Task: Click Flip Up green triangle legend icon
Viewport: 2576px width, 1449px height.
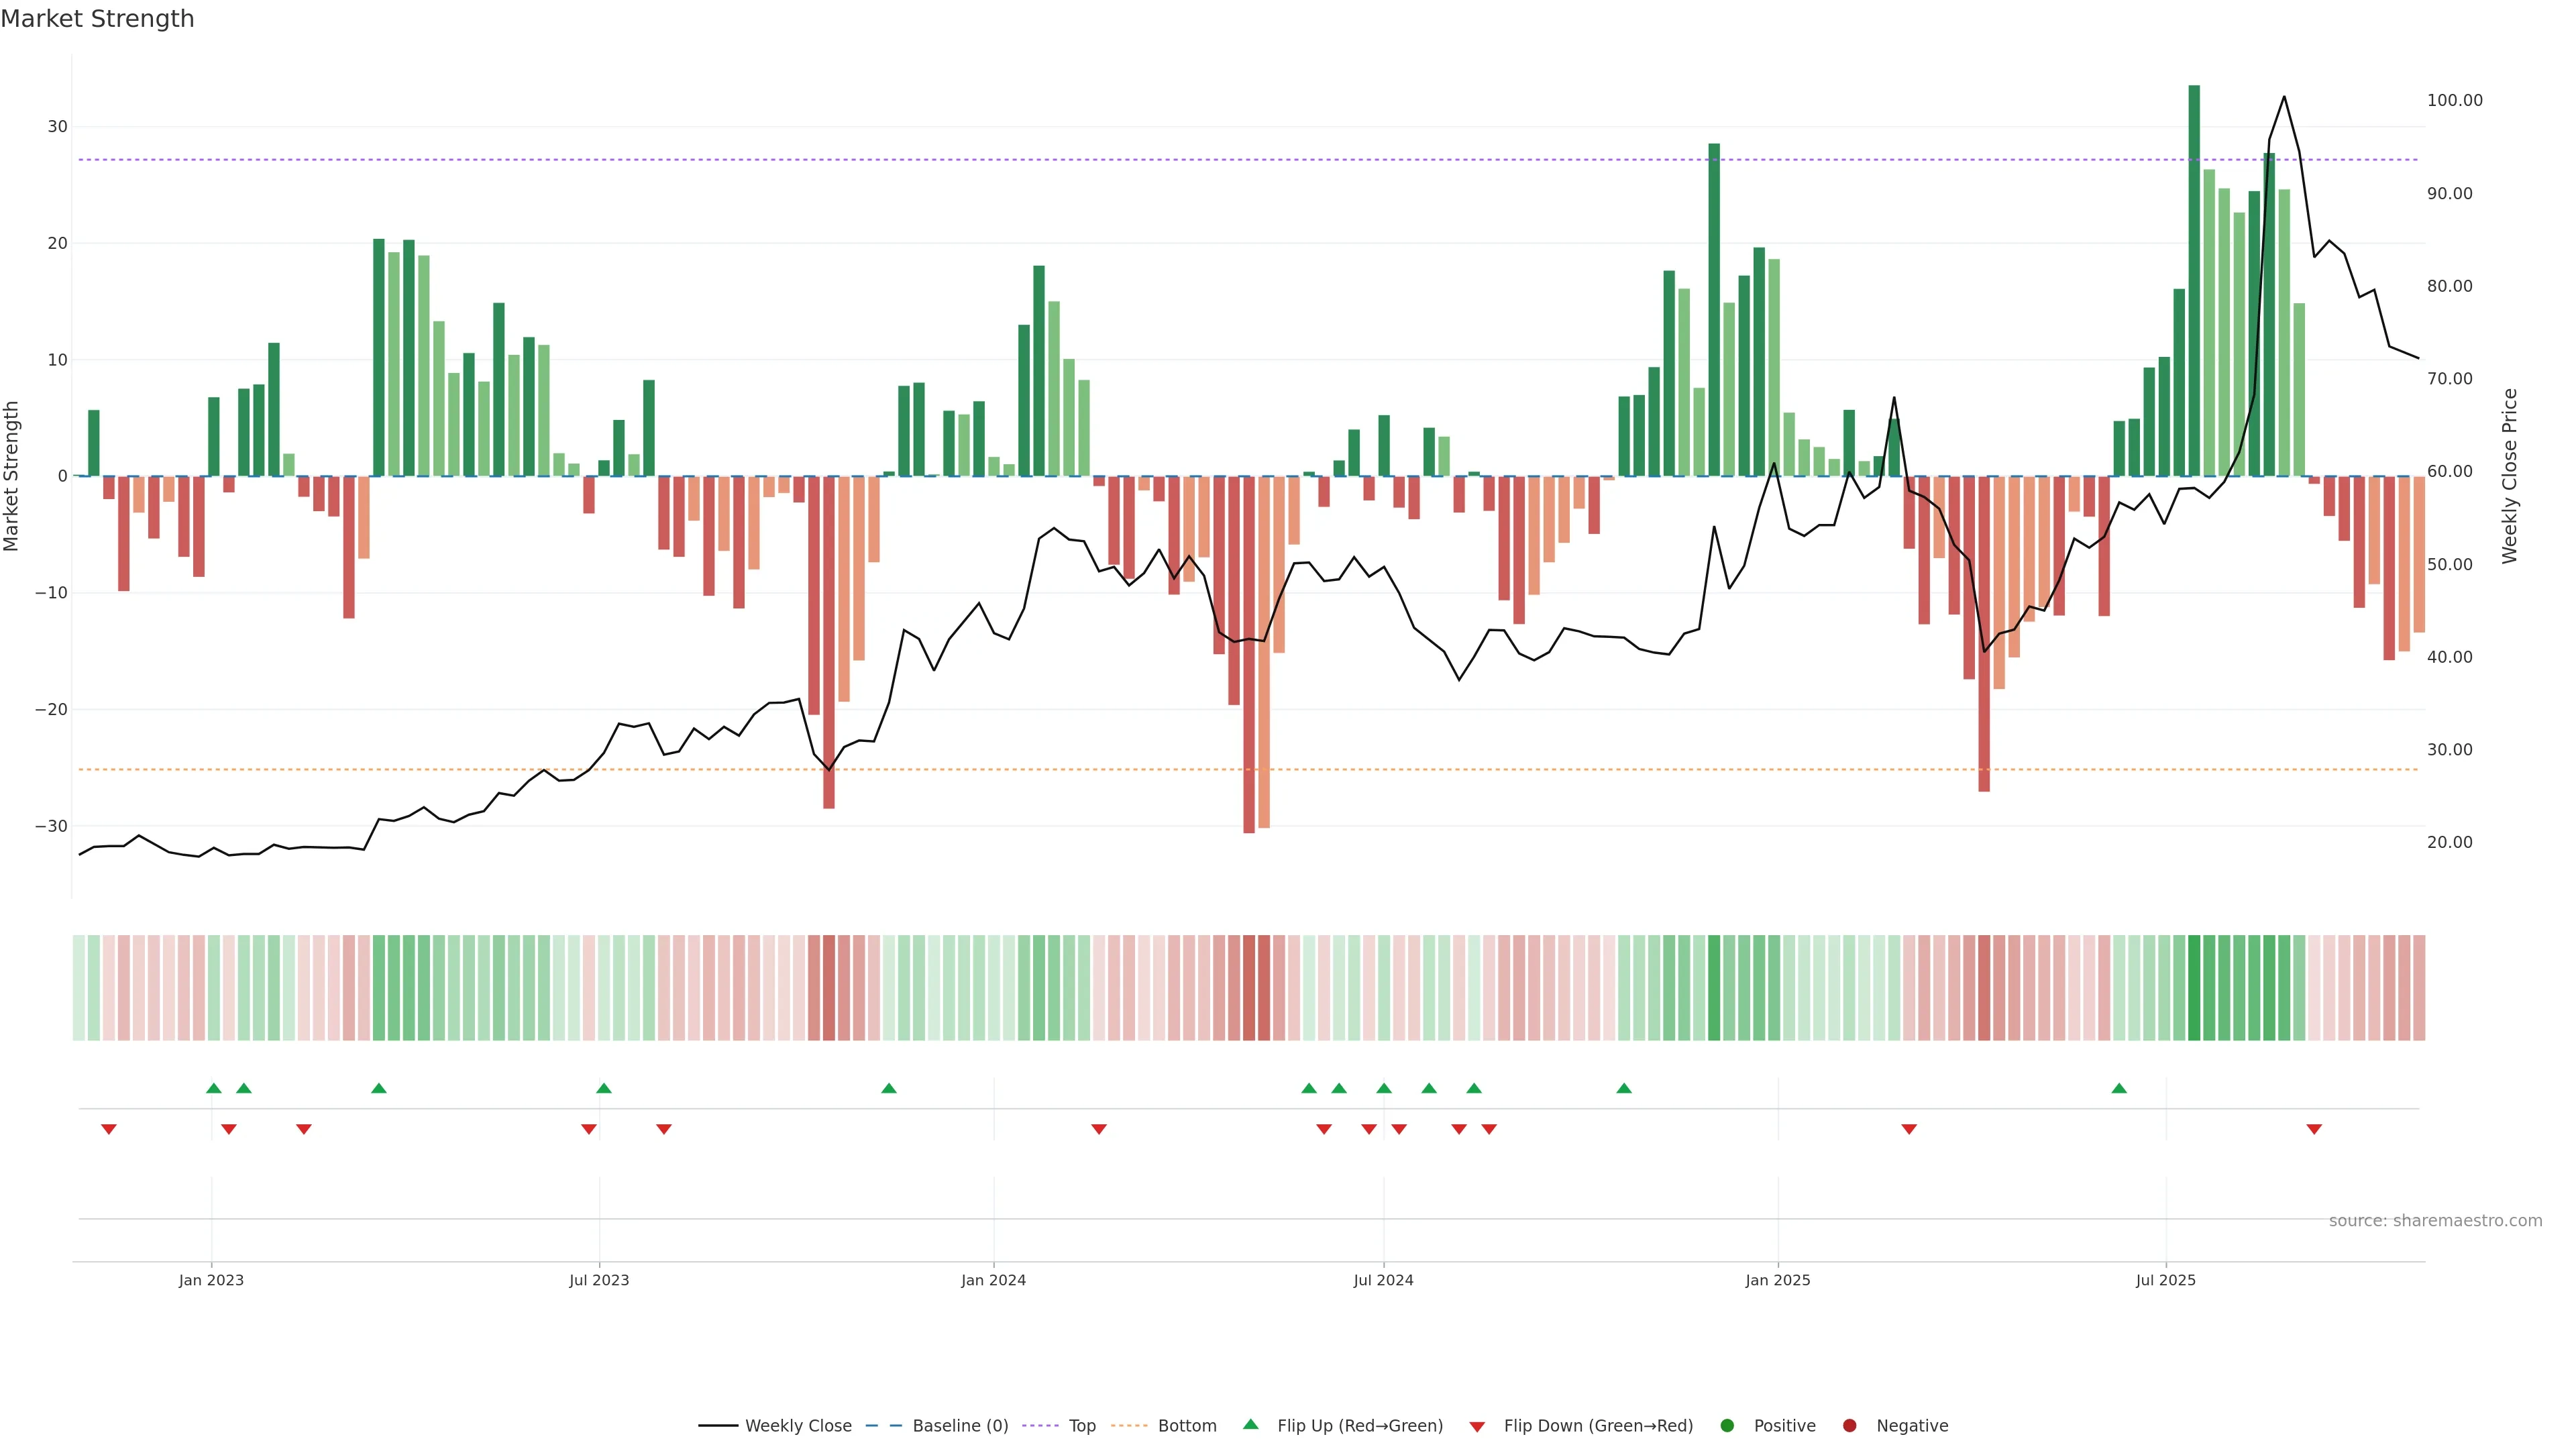Action: click(1250, 1424)
